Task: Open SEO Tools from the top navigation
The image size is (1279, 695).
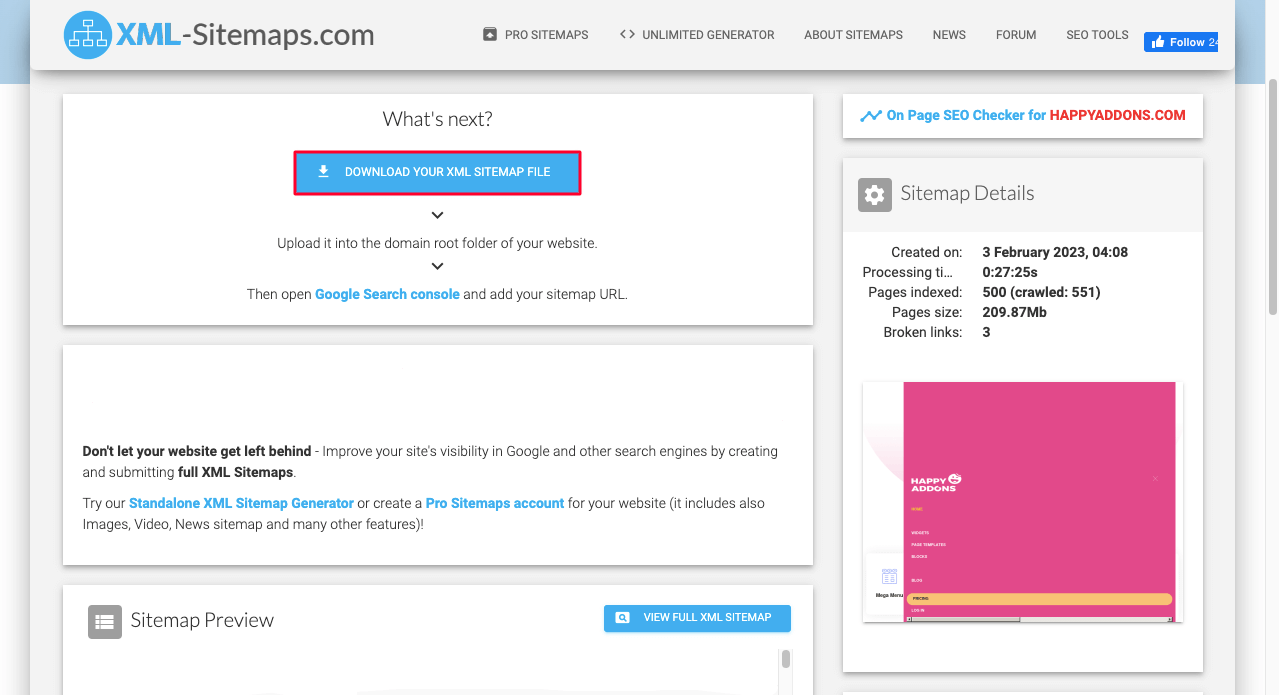Action: coord(1096,35)
